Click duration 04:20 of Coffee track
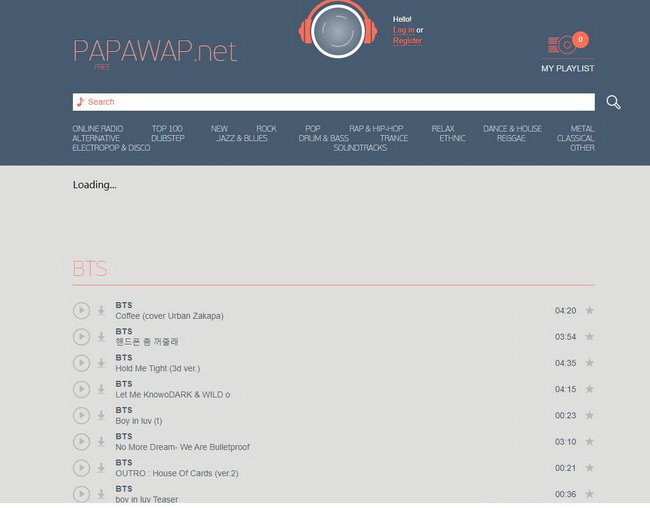The image size is (650, 508). (565, 311)
